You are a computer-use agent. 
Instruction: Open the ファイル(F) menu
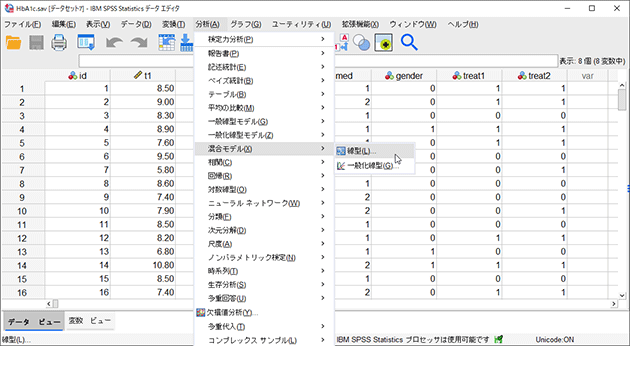pos(22,25)
